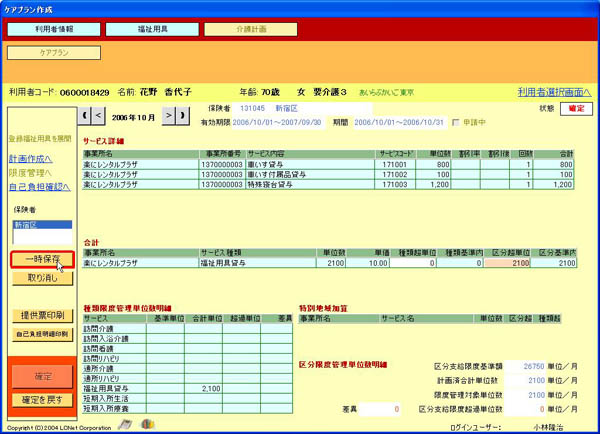Viewport: 600px width, 434px height.
Task: Click the 自己負担確認へ link
Action: (40, 187)
